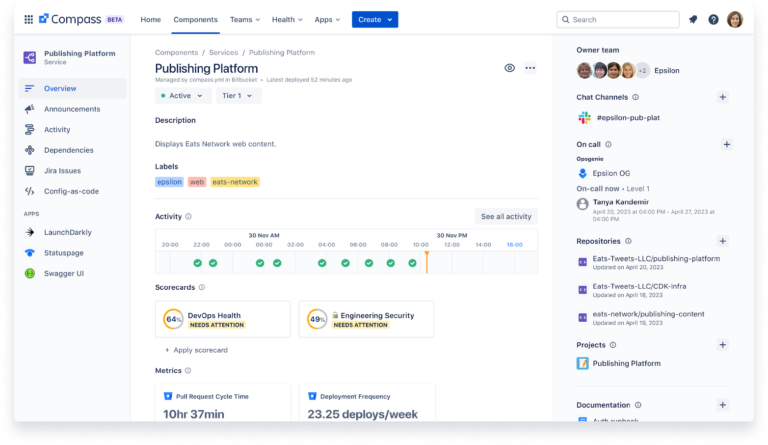Image resolution: width=768 pixels, height=445 pixels.
Task: Toggle the watch eye icon
Action: click(x=510, y=68)
